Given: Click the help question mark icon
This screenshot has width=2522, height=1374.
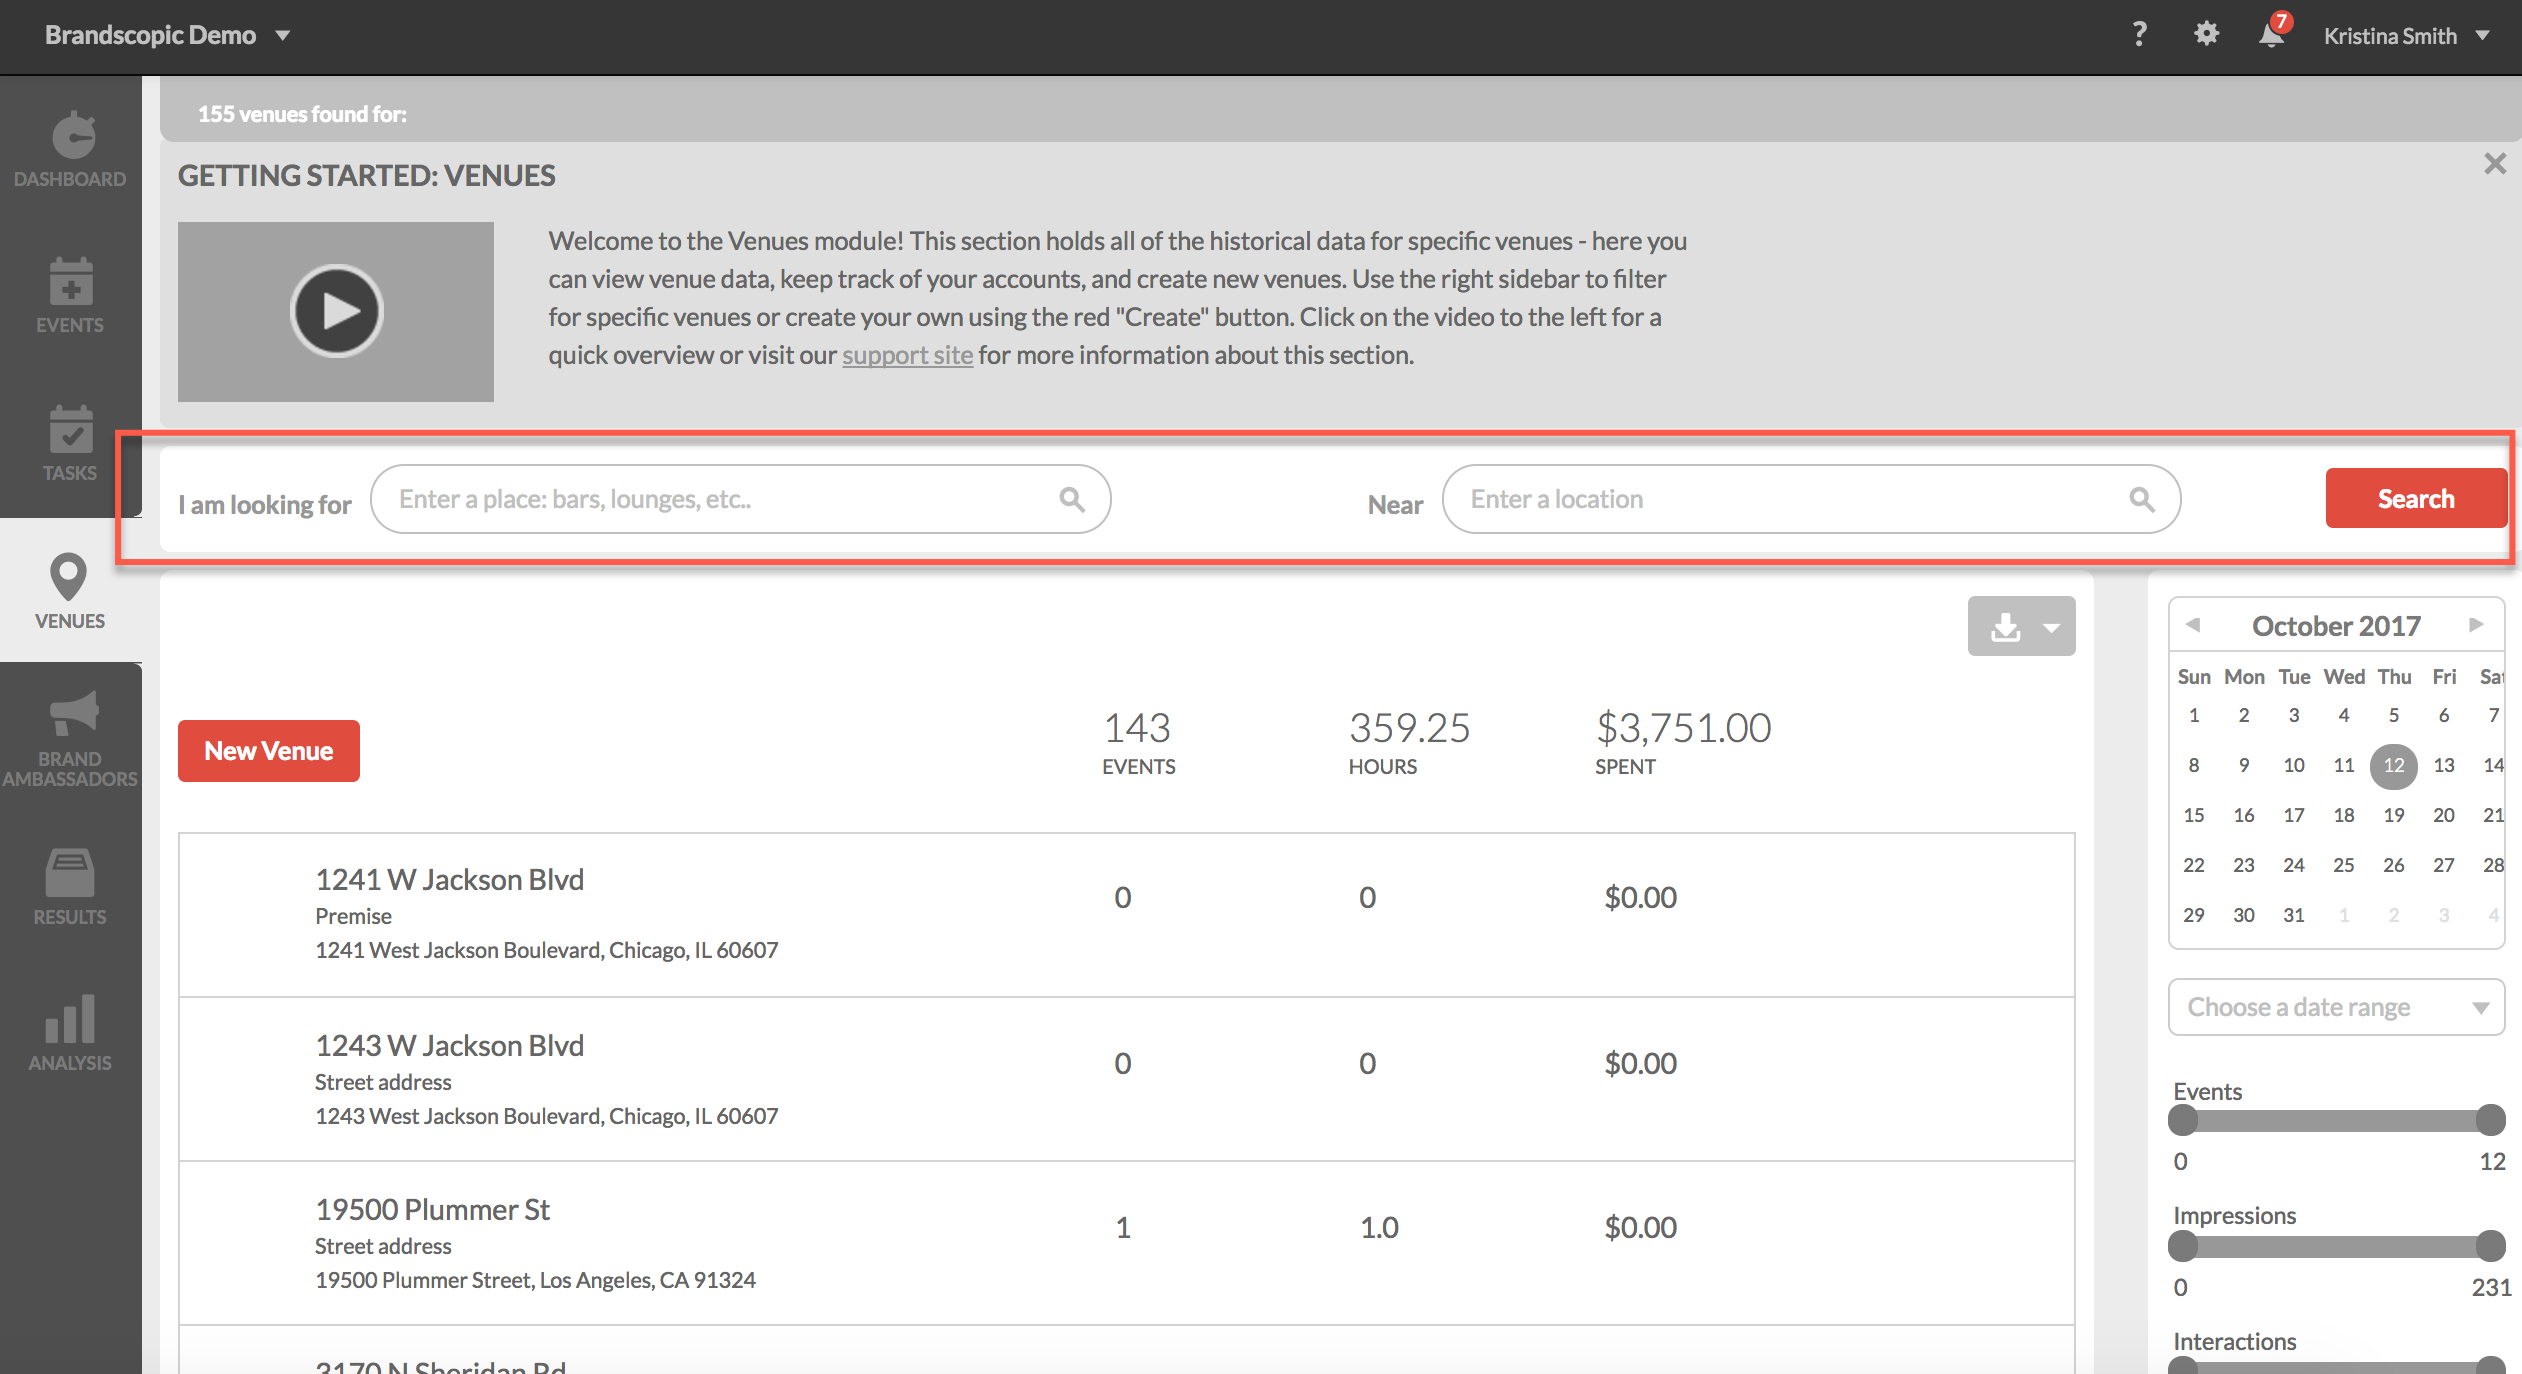Looking at the screenshot, I should tap(2139, 35).
